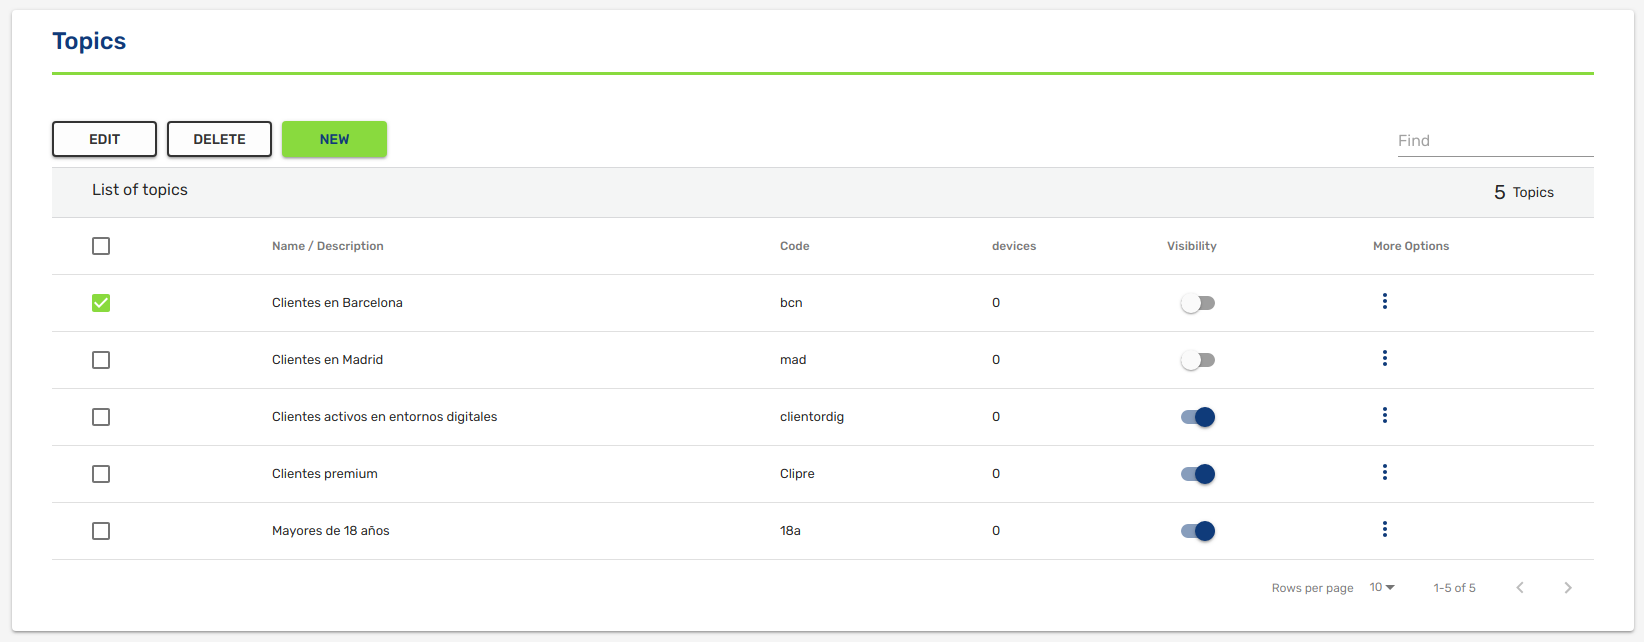
Task: Open more options for Mayores de 18 años
Action: click(1384, 529)
